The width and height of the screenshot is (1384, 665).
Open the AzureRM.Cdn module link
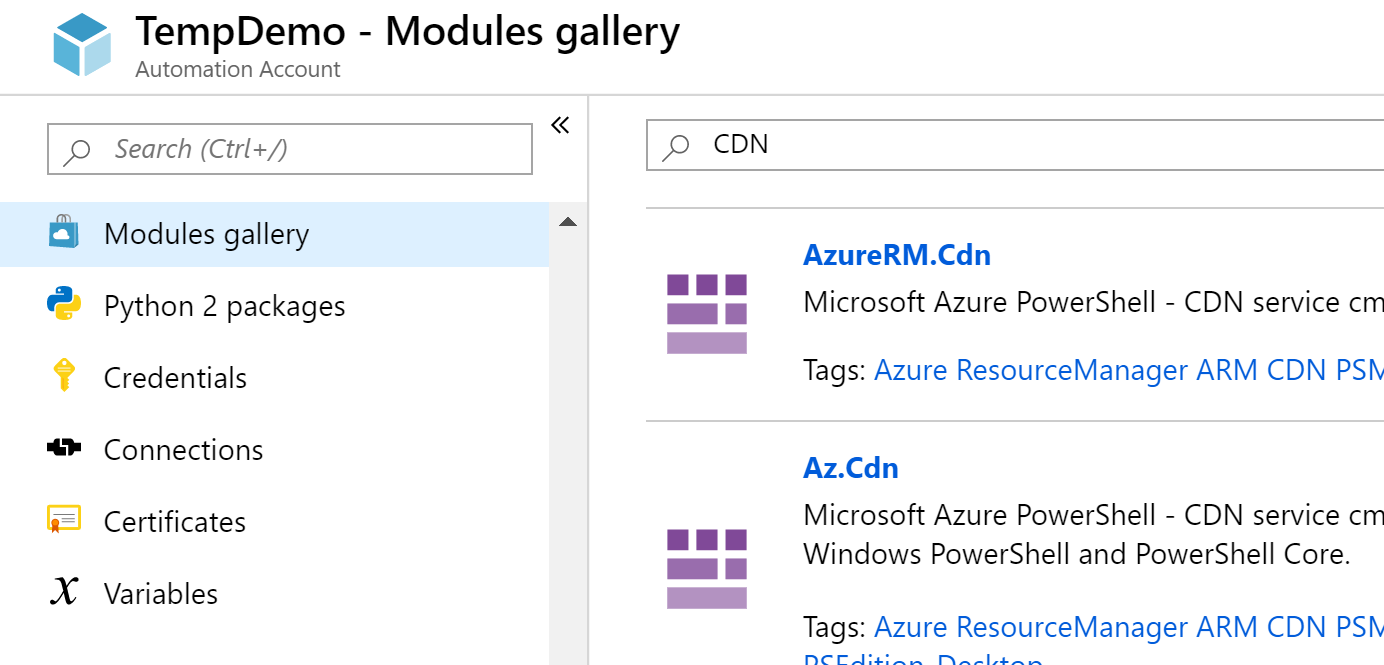point(897,255)
